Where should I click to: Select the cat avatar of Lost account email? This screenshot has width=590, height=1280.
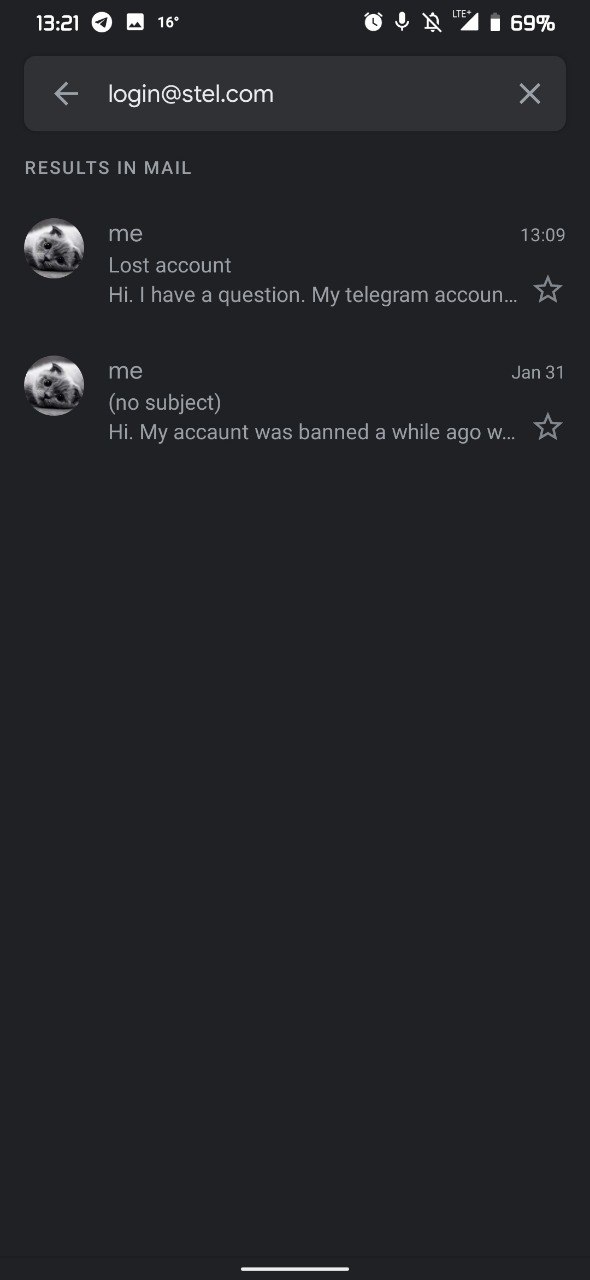coord(54,248)
